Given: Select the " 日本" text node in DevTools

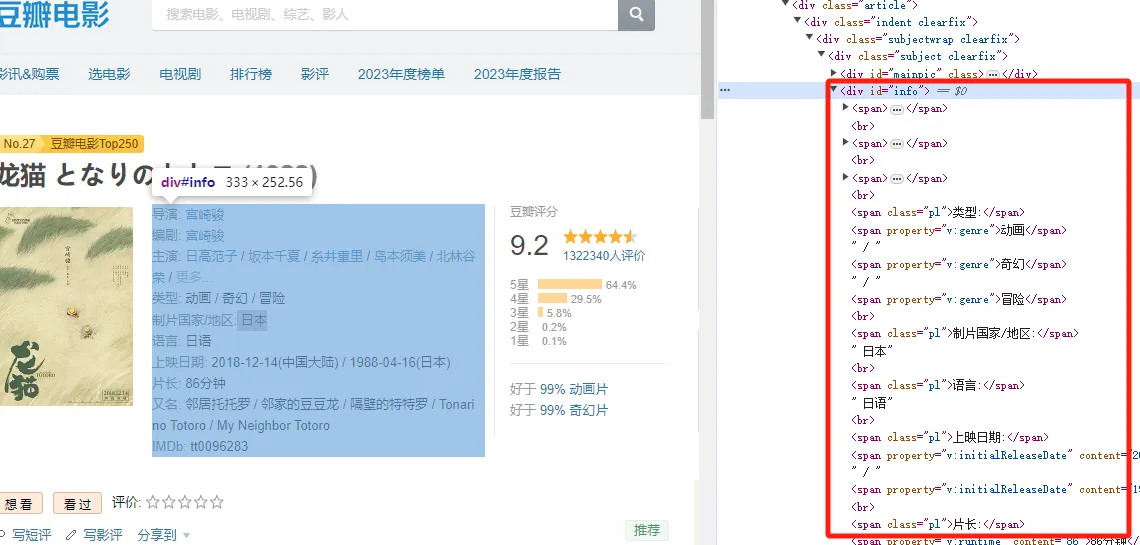Looking at the screenshot, I should [x=872, y=351].
